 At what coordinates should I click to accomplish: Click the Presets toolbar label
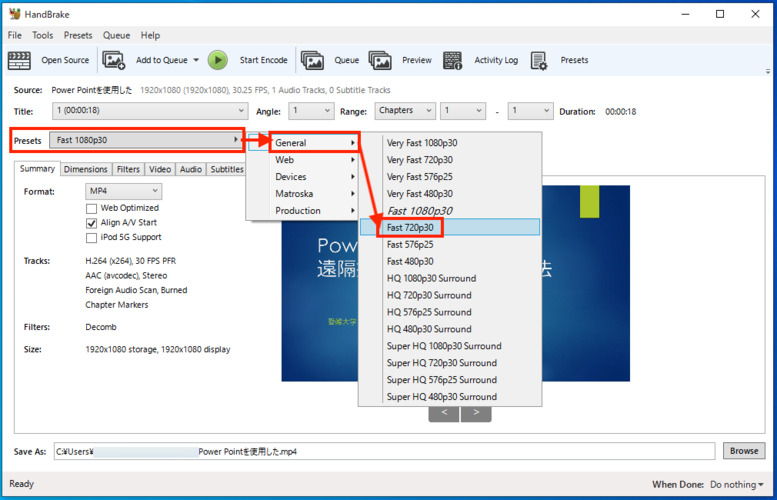click(x=574, y=60)
